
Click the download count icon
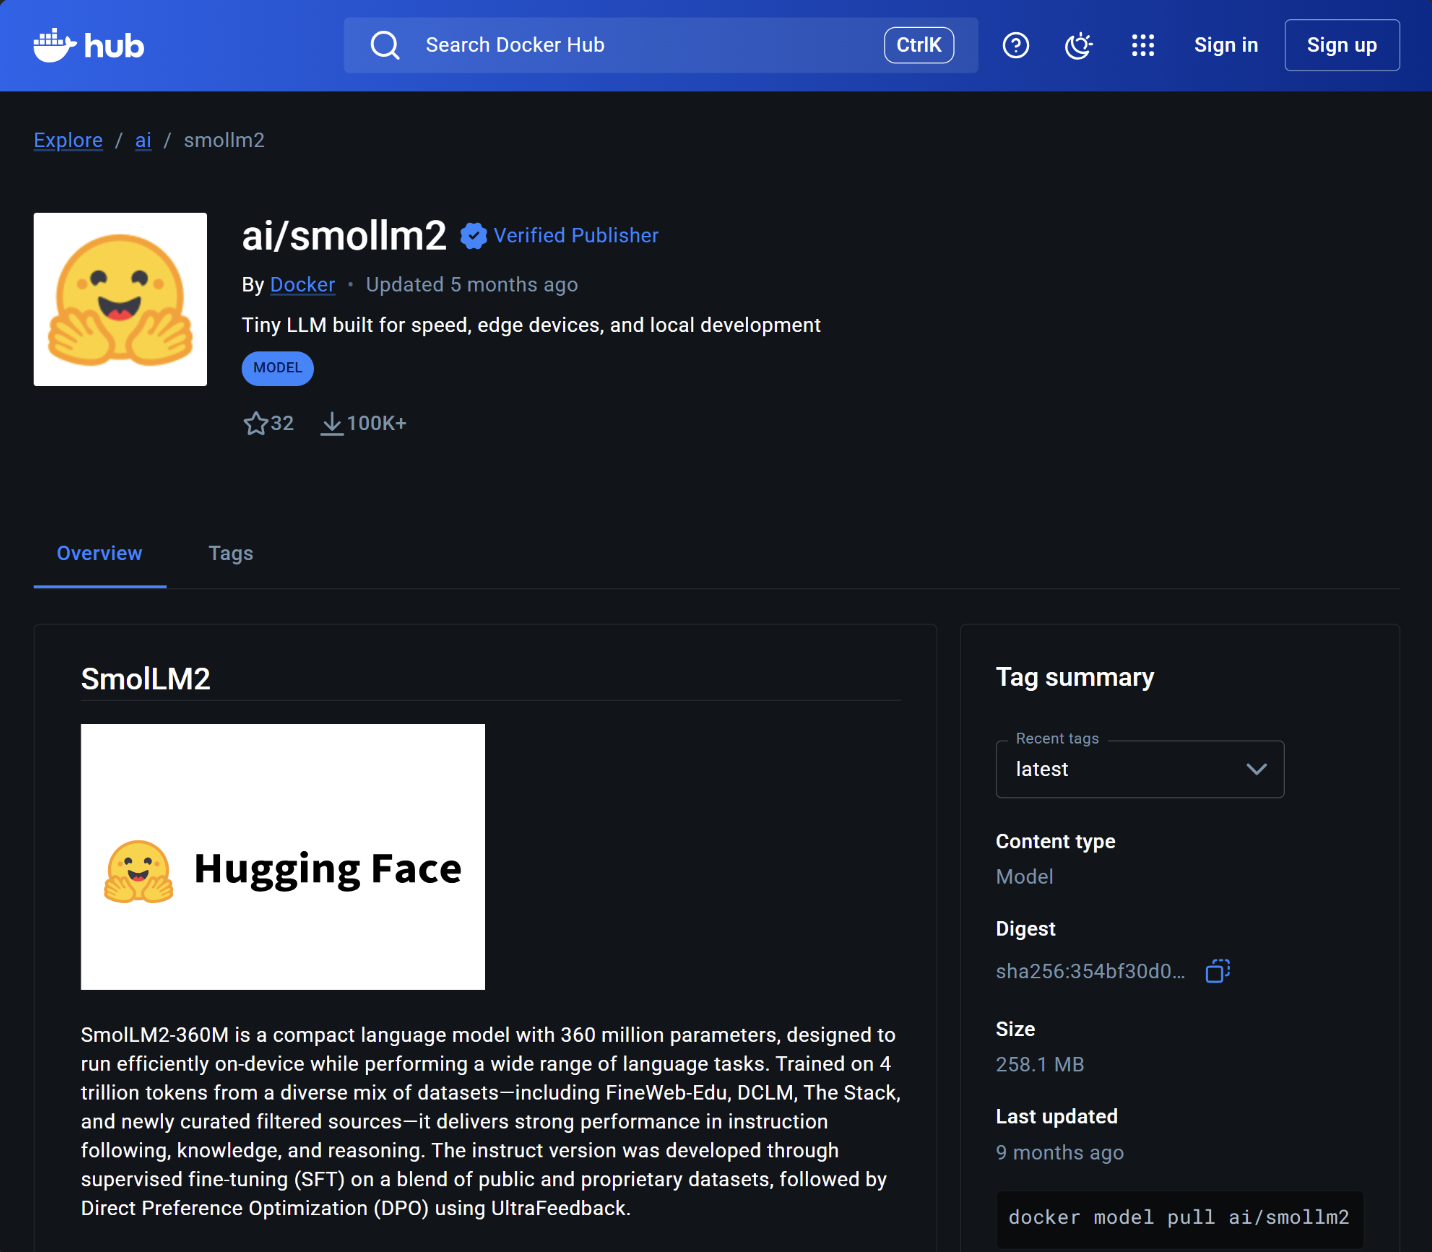coord(332,424)
